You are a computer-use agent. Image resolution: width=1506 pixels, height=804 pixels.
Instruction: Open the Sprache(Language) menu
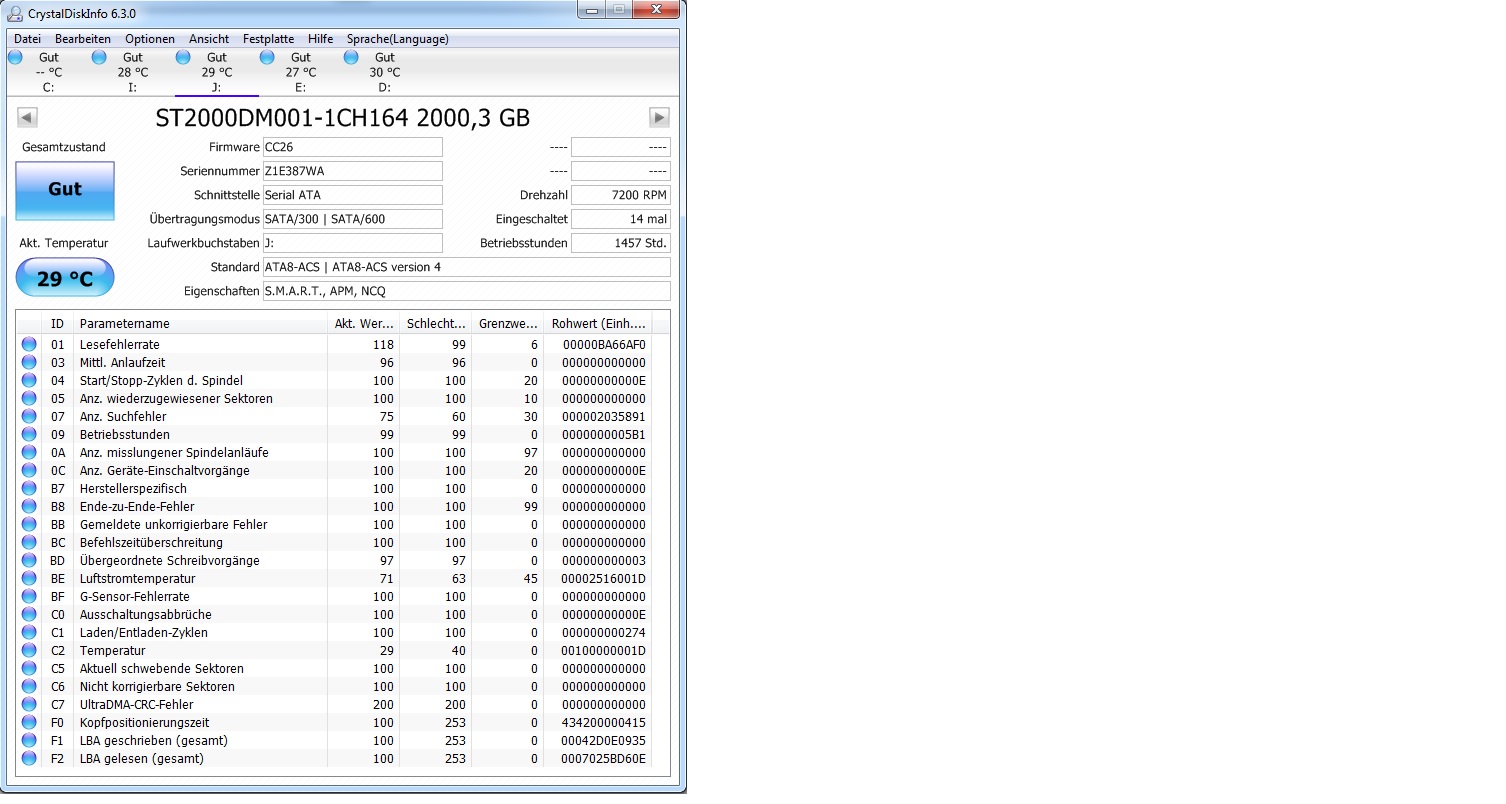(398, 39)
